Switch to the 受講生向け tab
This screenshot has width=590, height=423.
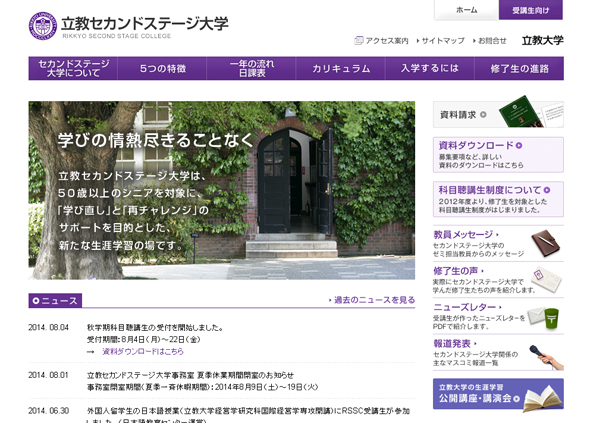[x=531, y=10]
